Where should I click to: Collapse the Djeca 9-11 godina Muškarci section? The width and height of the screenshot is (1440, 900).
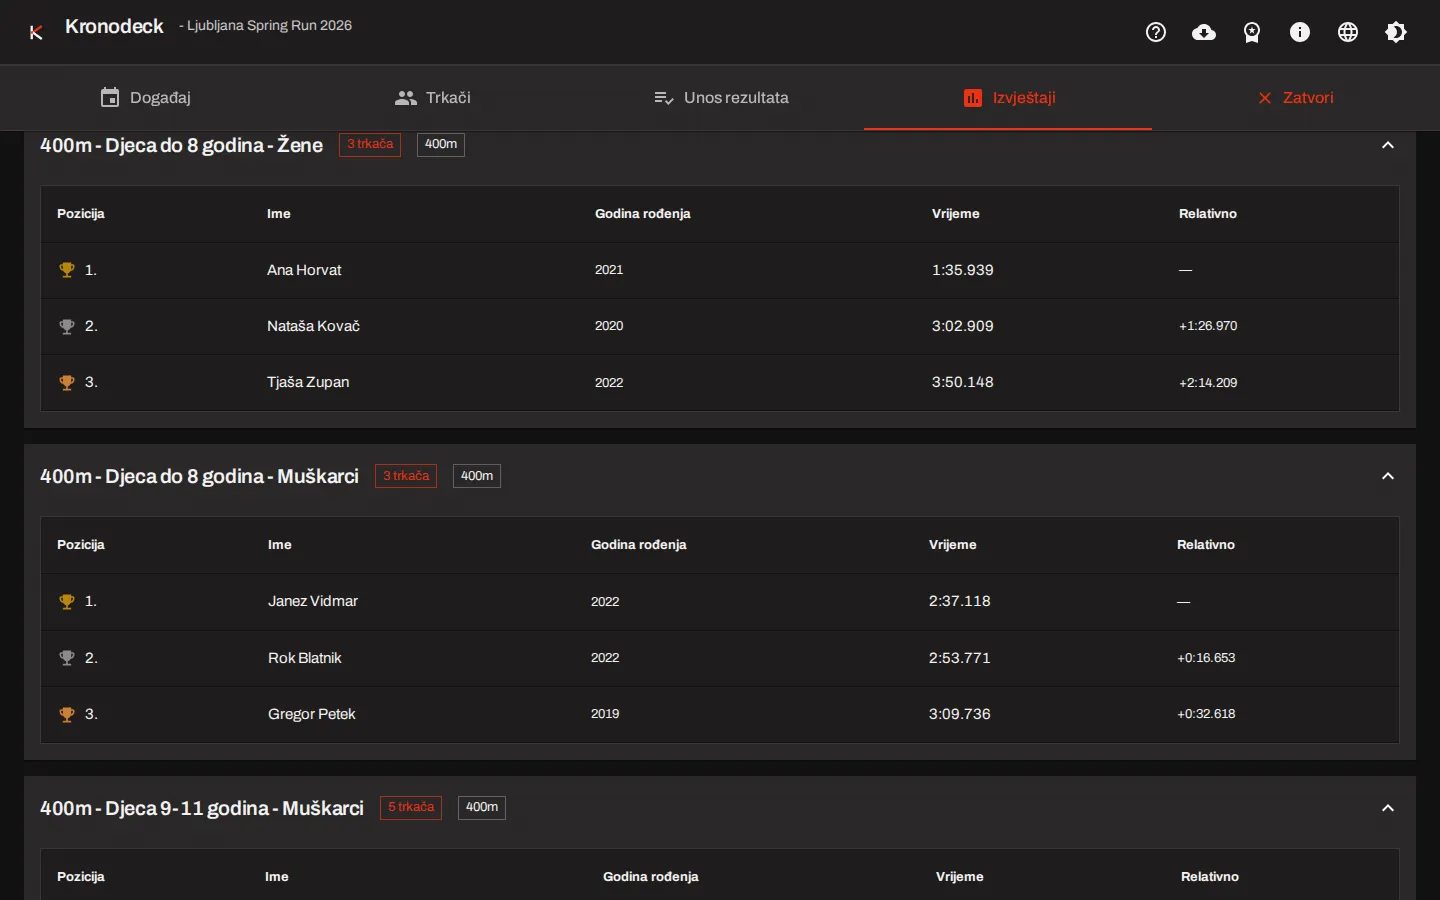point(1388,808)
